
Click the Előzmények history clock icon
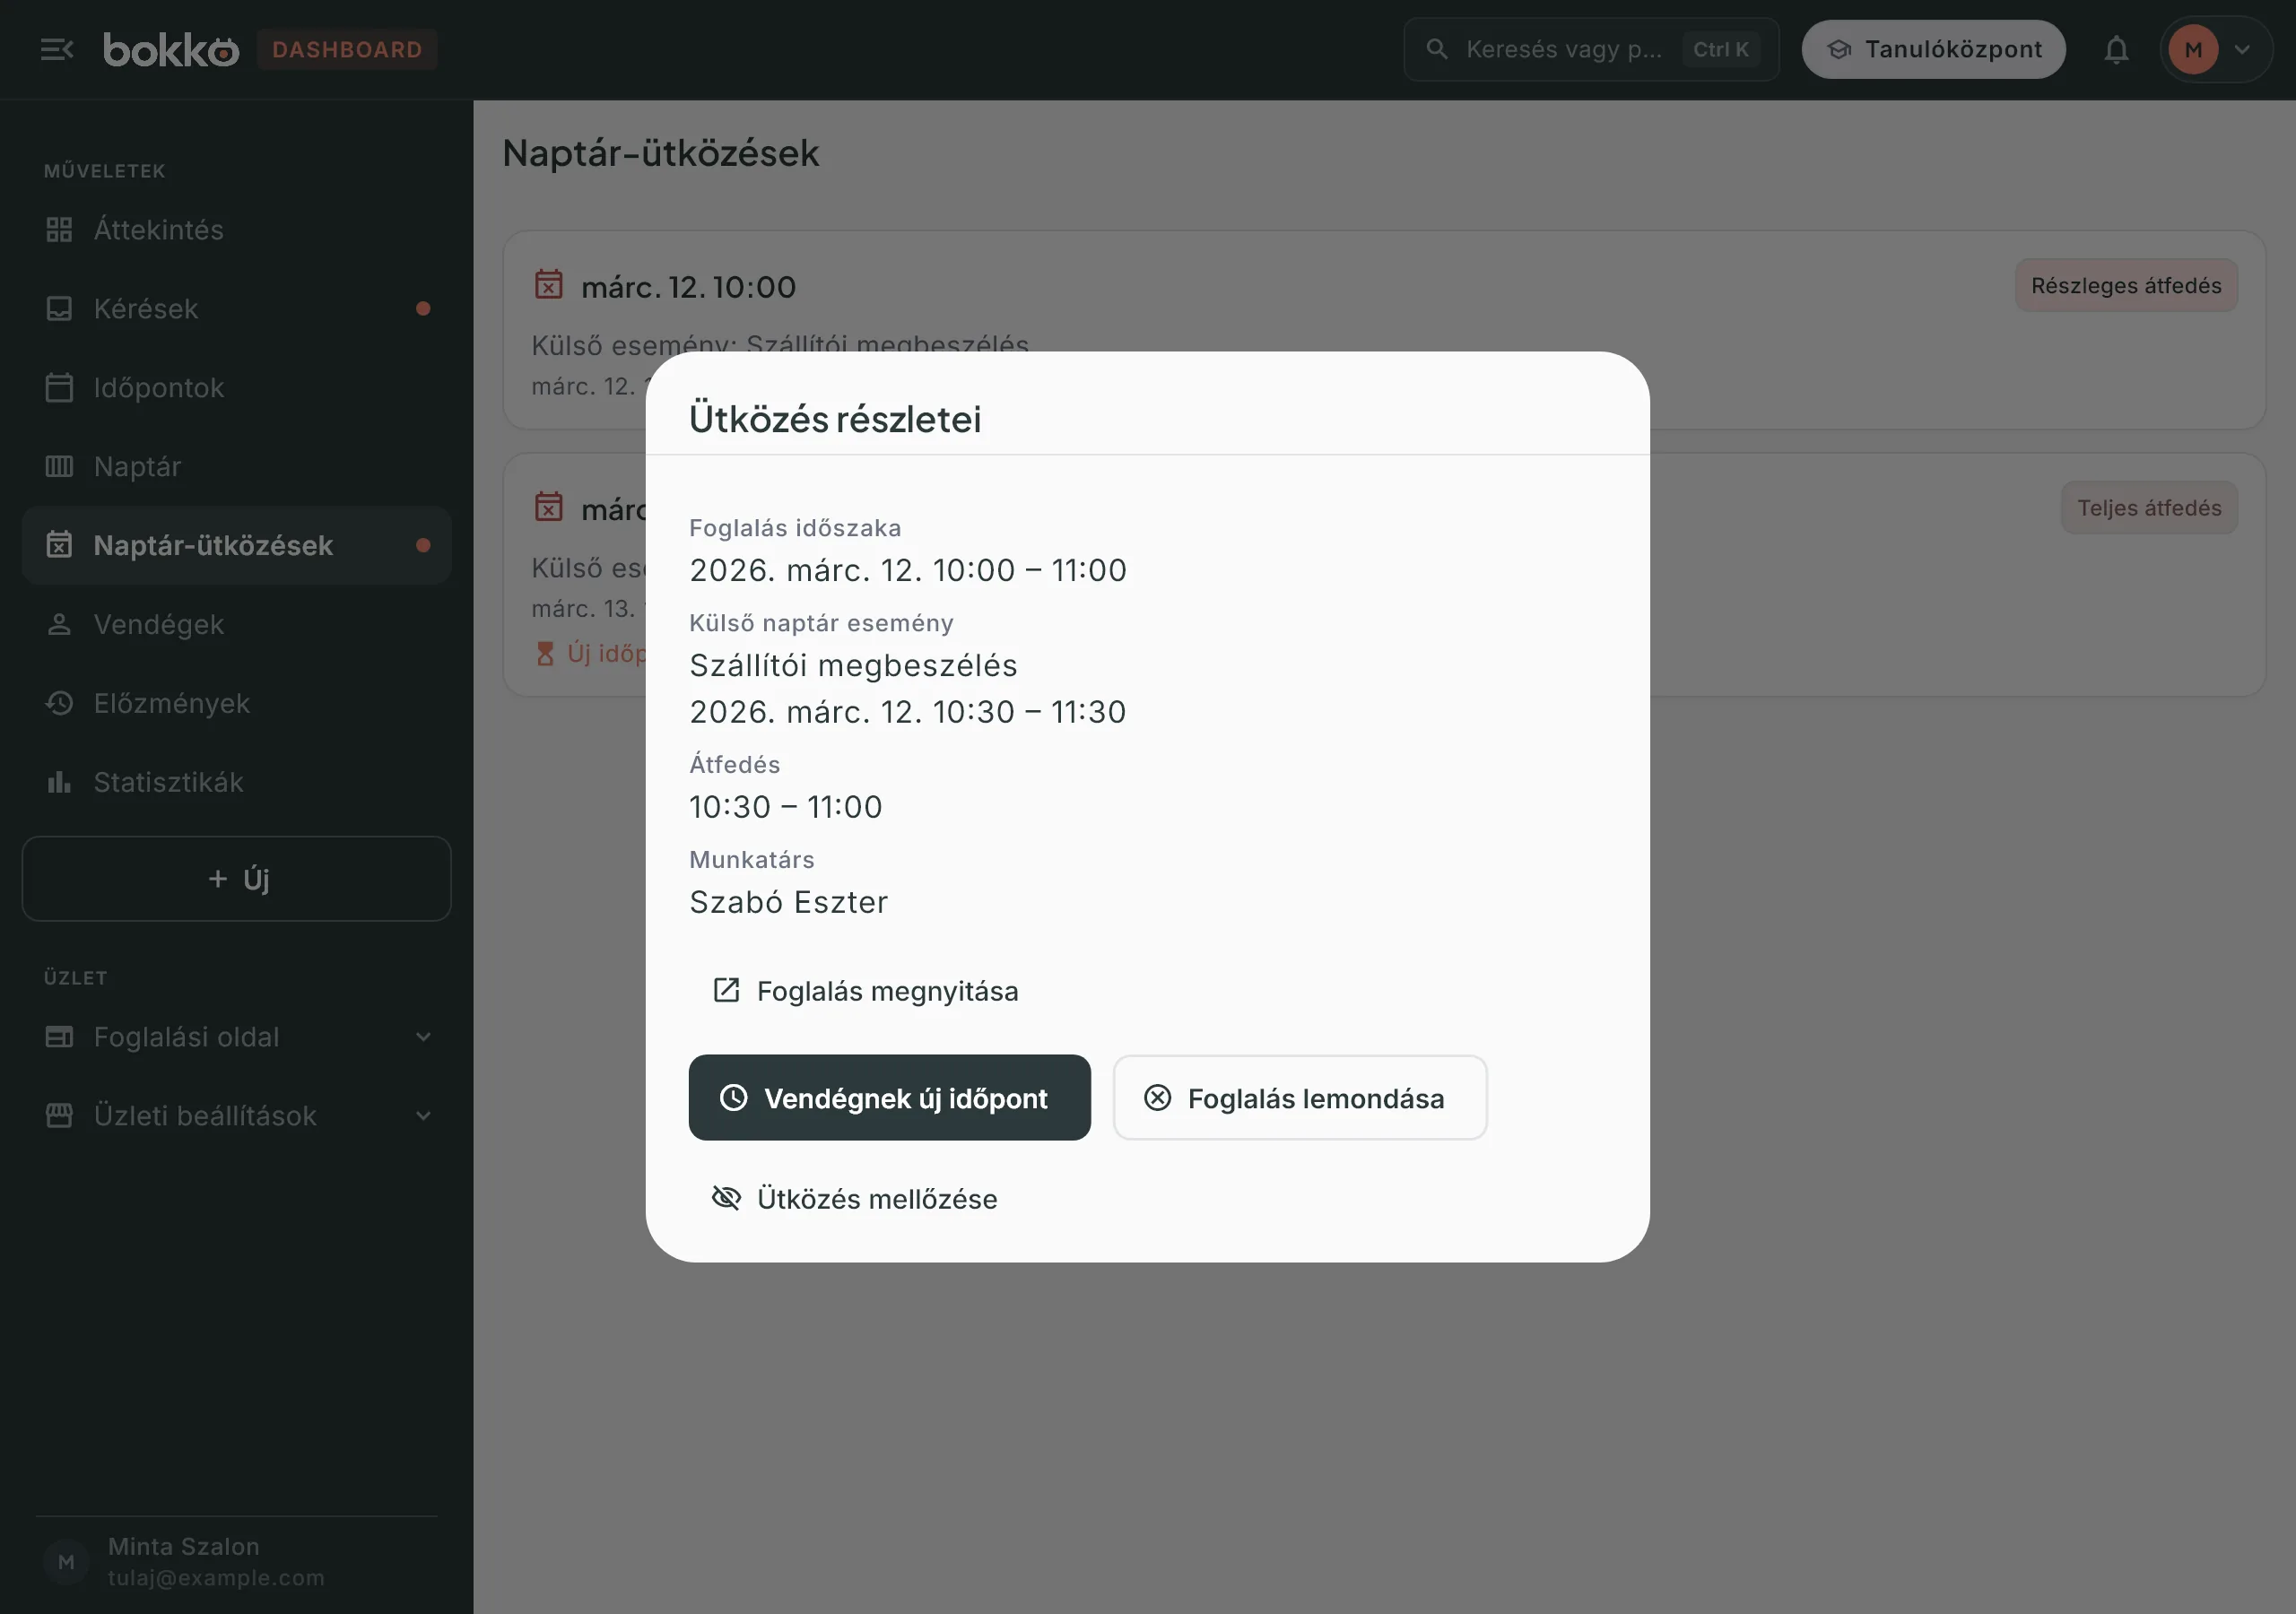point(59,703)
